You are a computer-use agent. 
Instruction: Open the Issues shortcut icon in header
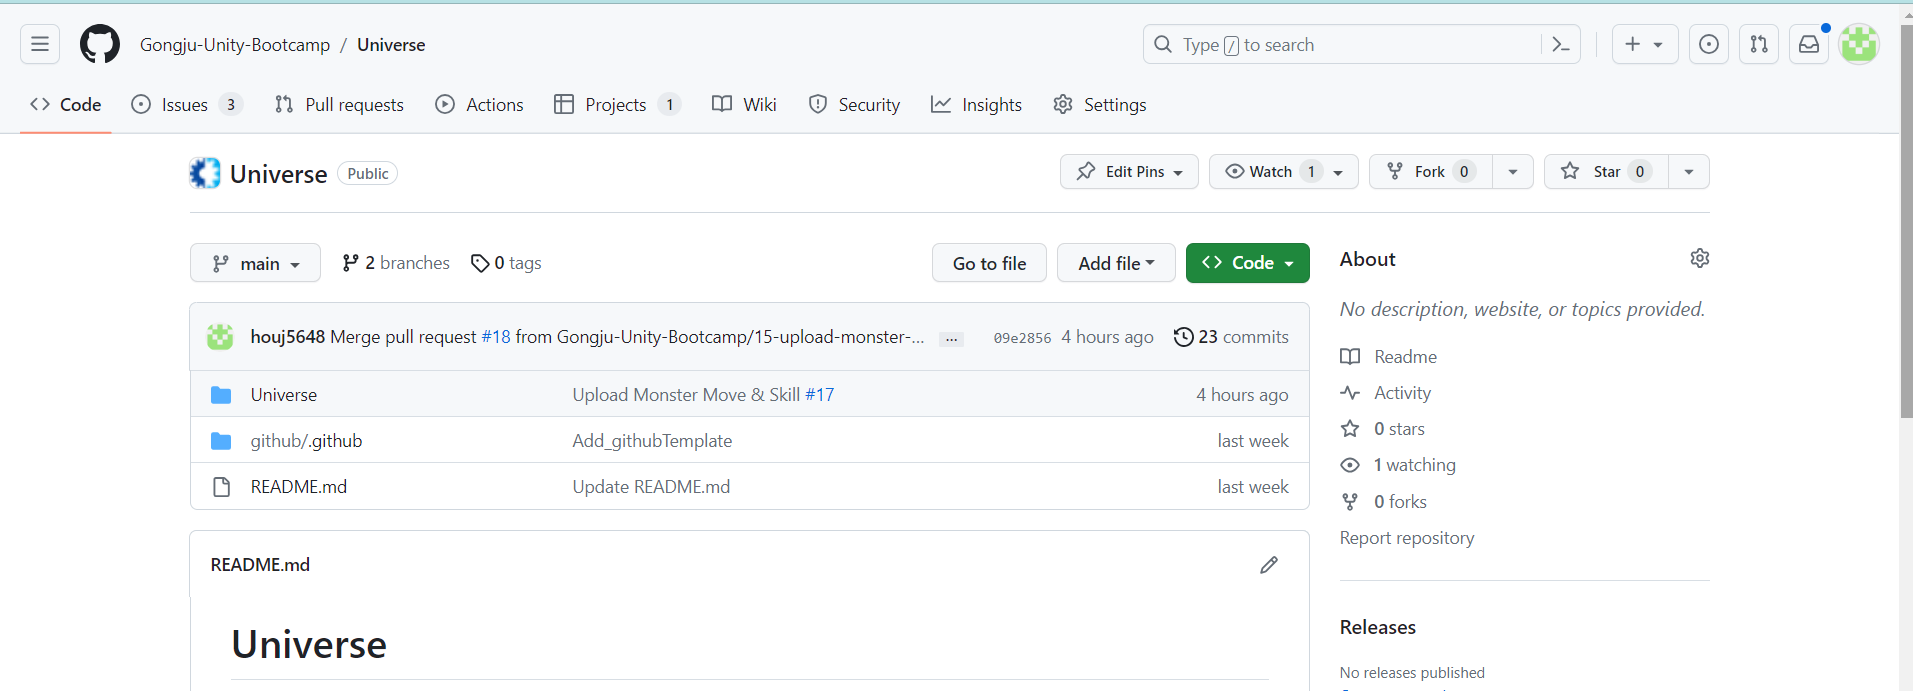[1709, 44]
